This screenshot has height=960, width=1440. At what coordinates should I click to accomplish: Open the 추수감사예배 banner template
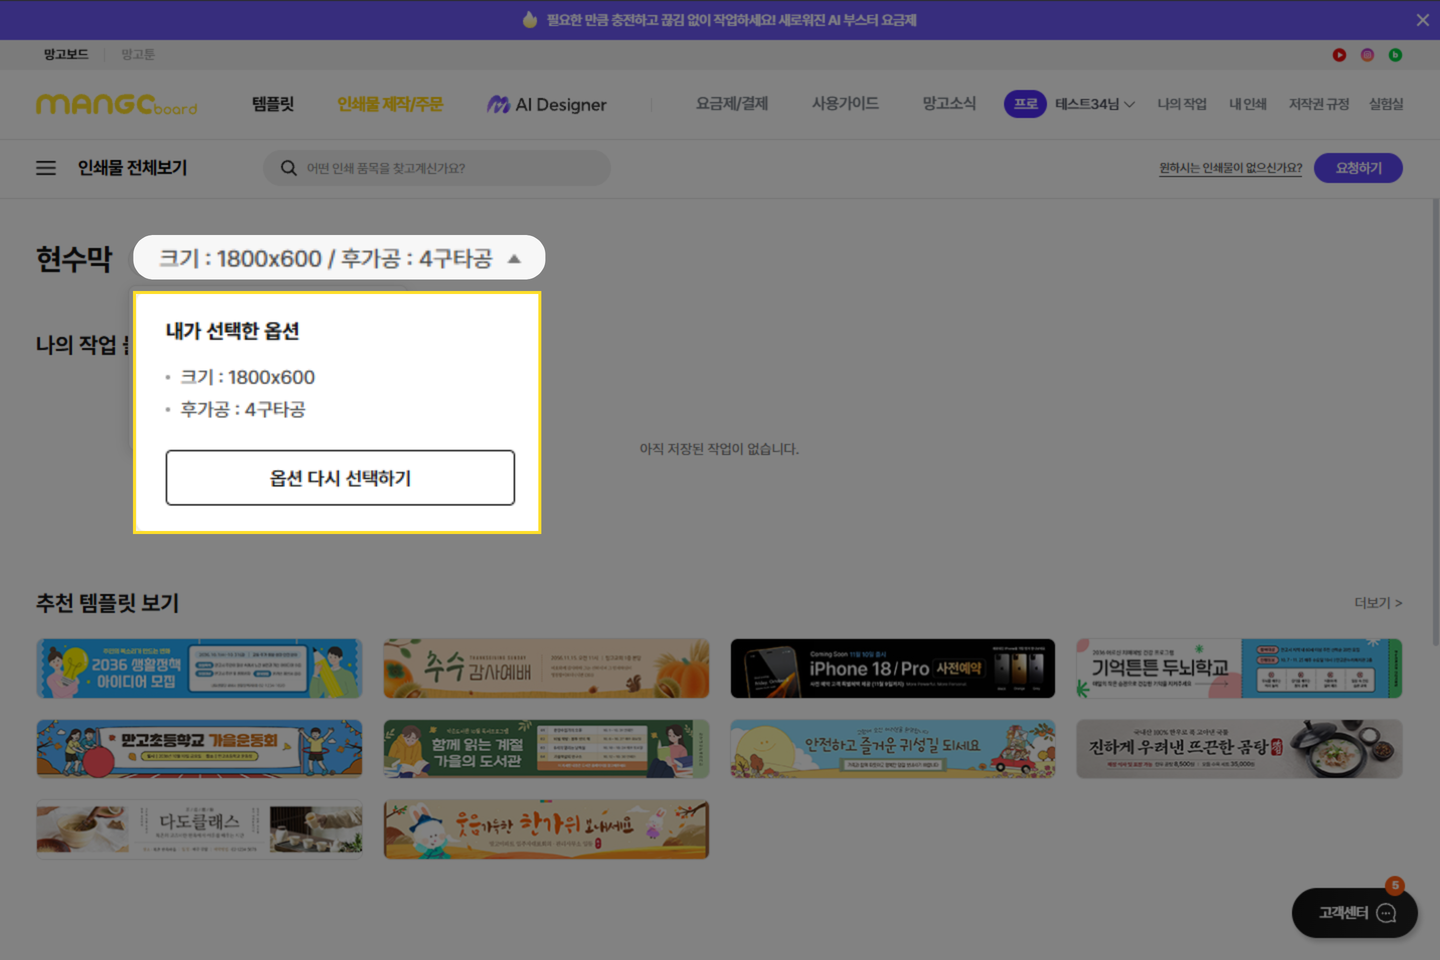coord(546,668)
